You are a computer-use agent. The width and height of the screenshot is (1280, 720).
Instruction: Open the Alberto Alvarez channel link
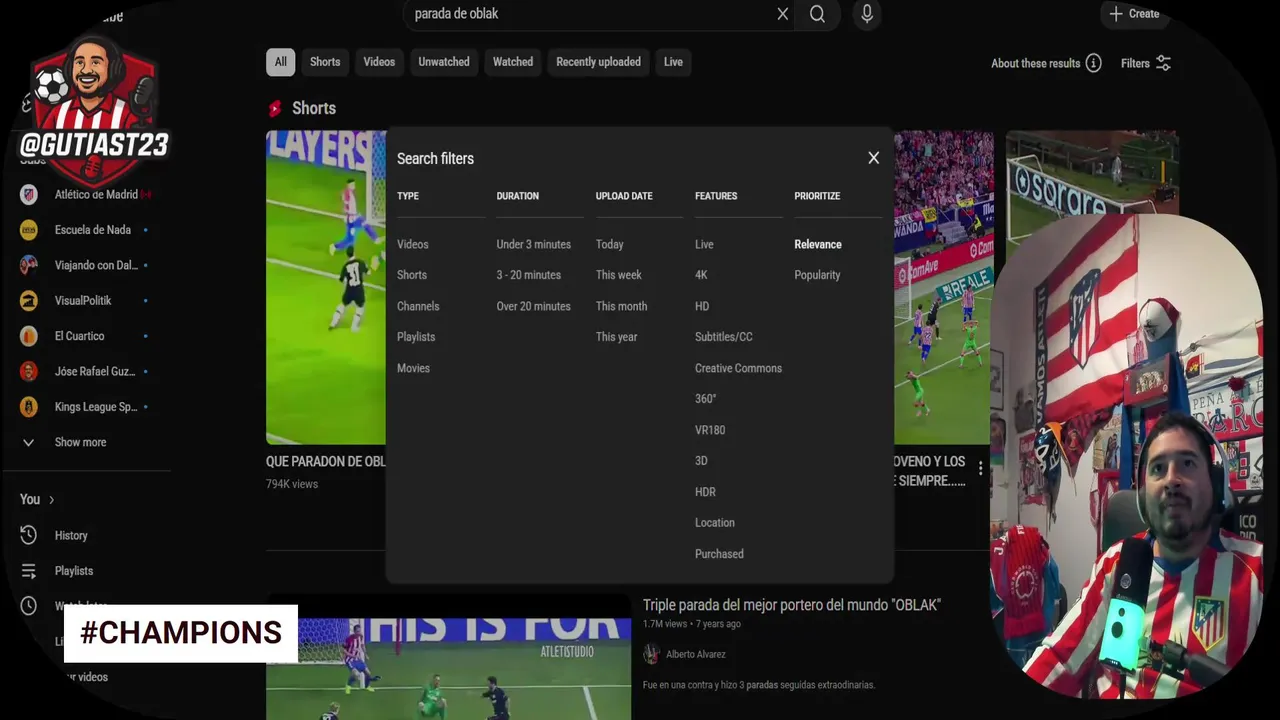[696, 654]
